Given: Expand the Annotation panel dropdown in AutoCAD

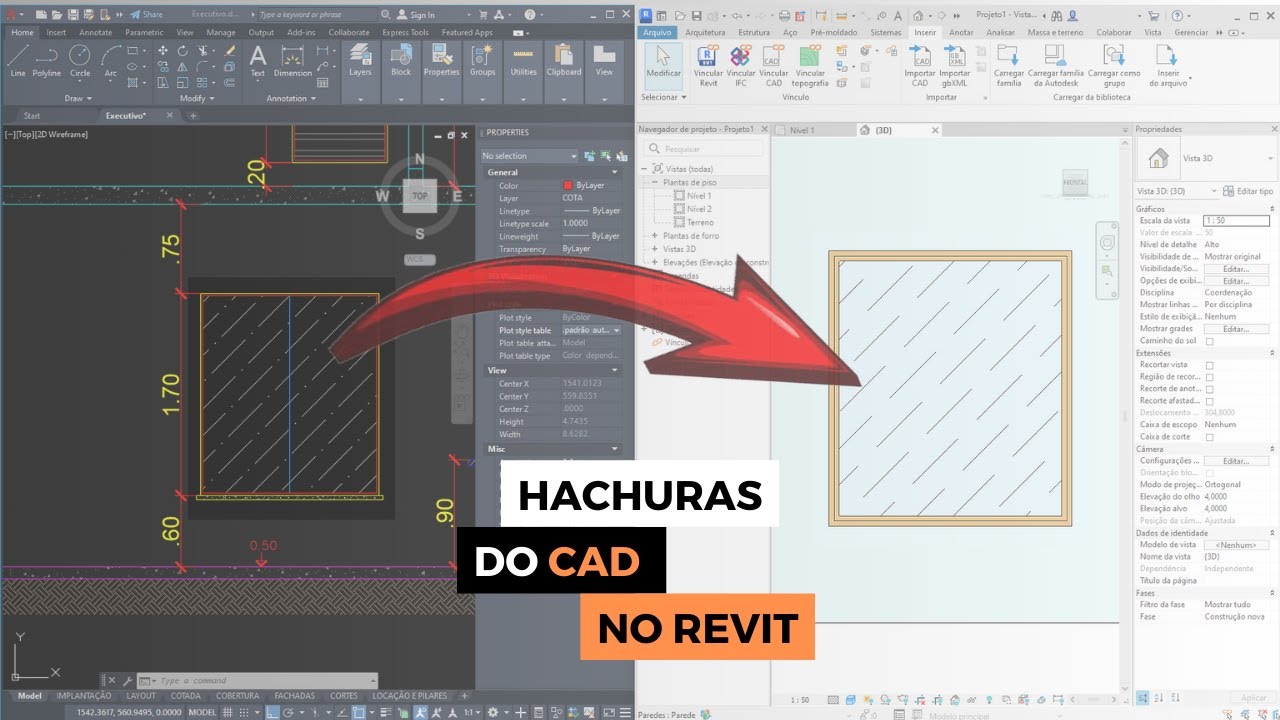Looking at the screenshot, I should tap(291, 98).
